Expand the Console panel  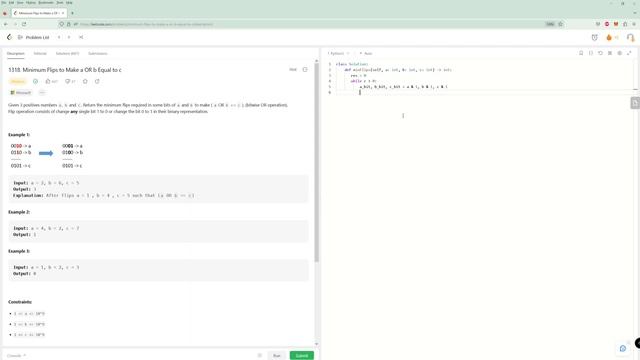(x=16, y=356)
